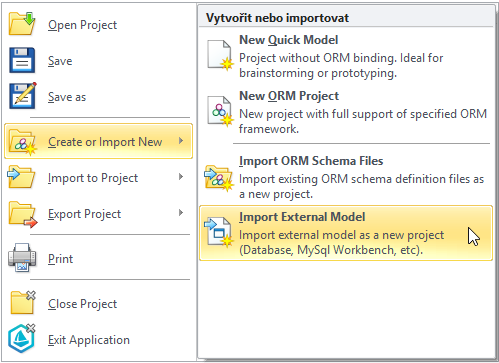The width and height of the screenshot is (499, 363).
Task: Click the Save as floppy with pencil icon
Action: 23,96
